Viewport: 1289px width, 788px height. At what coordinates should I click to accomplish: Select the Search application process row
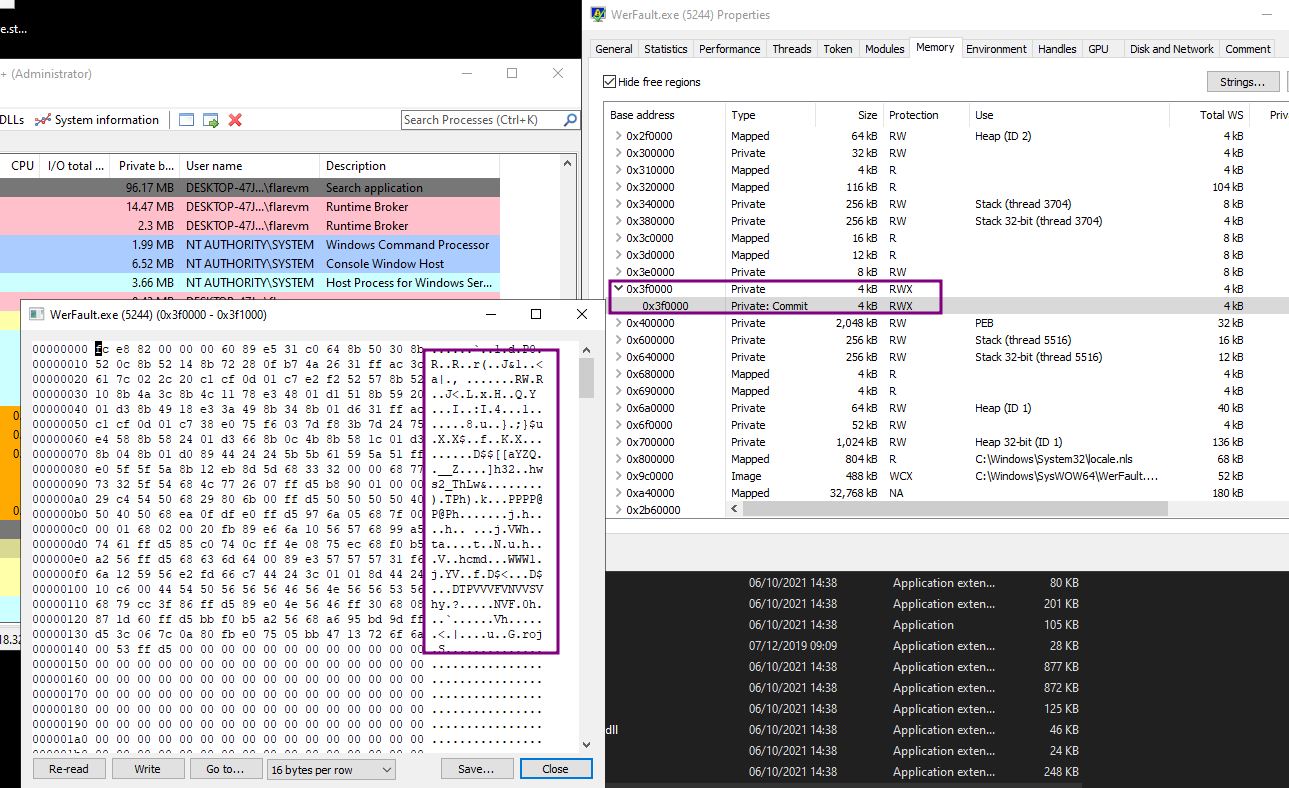click(x=250, y=188)
